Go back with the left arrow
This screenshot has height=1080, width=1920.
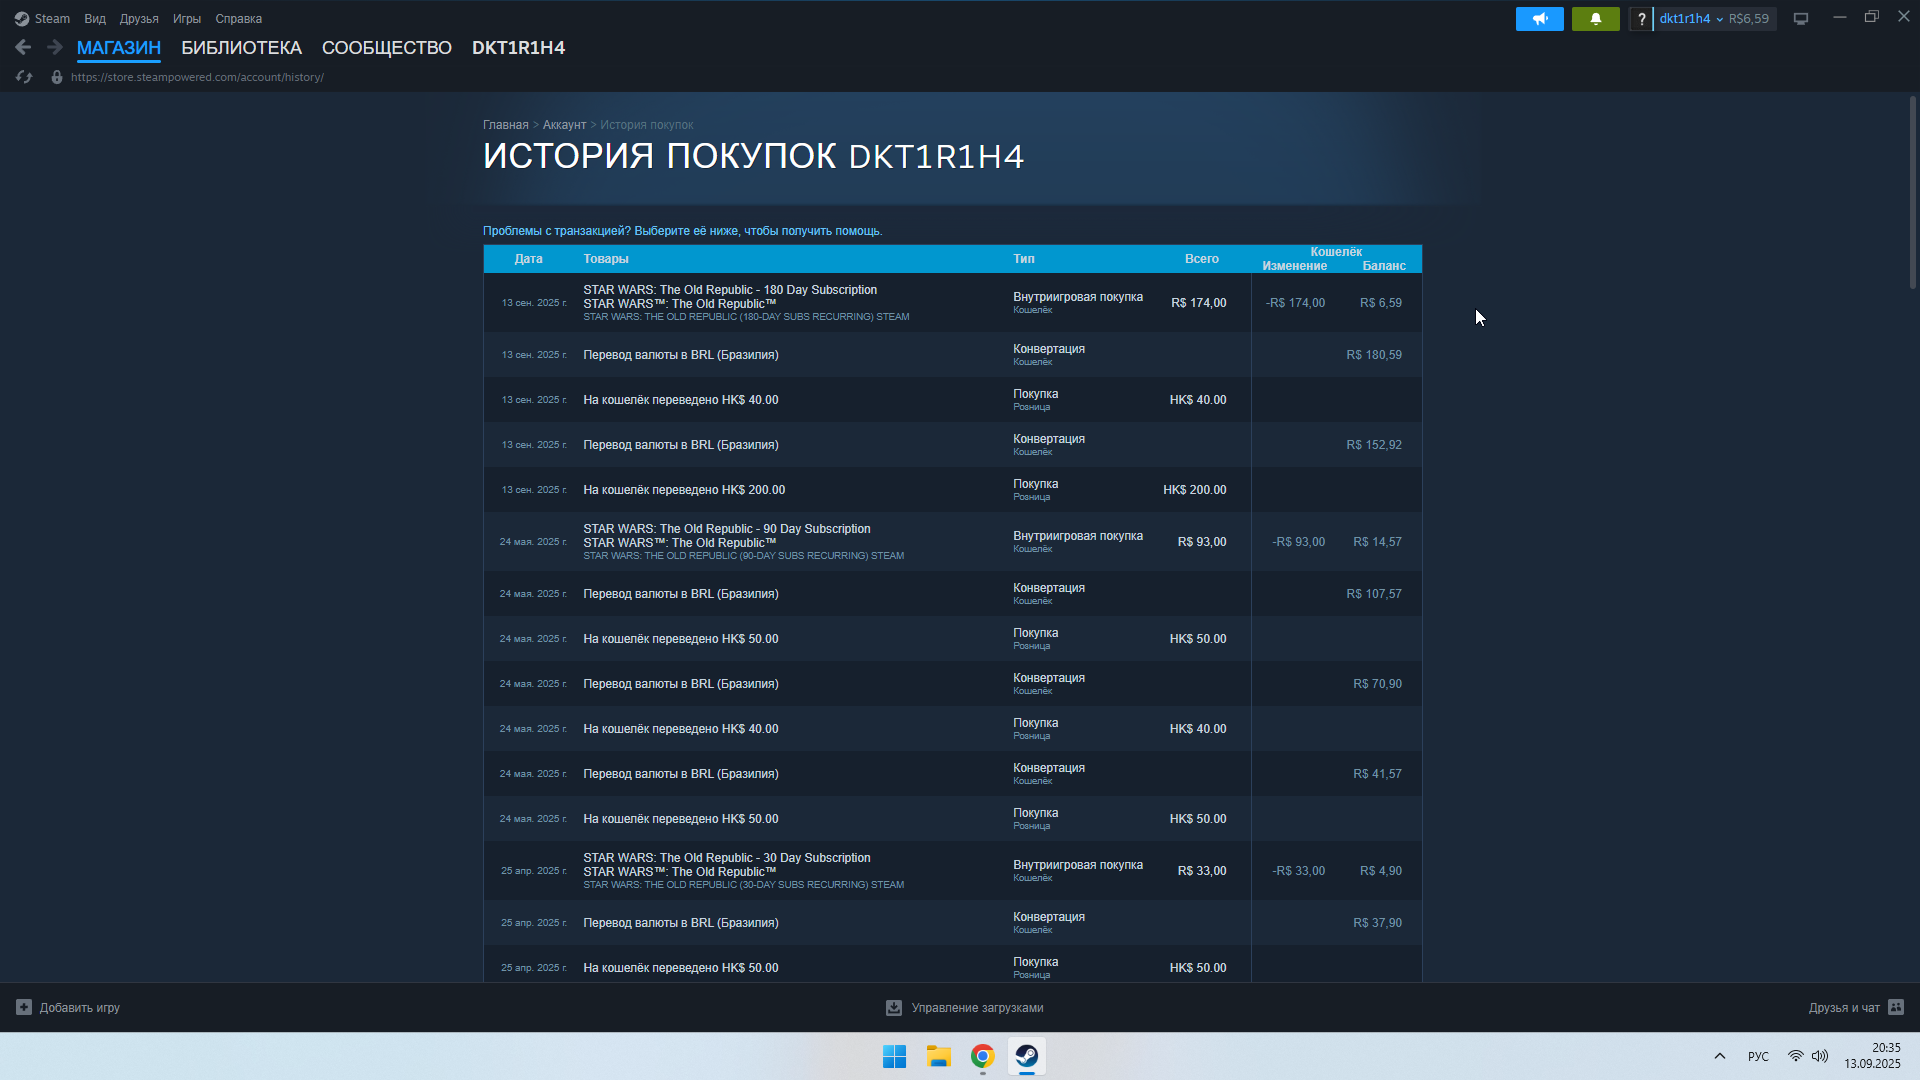23,47
